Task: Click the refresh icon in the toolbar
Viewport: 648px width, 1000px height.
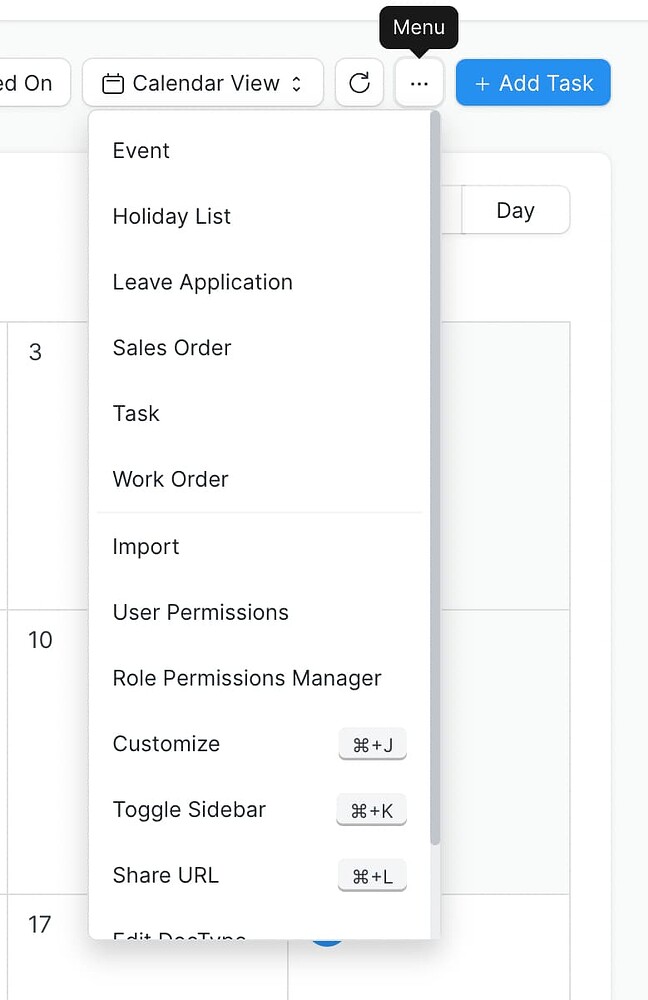Action: pyautogui.click(x=359, y=83)
